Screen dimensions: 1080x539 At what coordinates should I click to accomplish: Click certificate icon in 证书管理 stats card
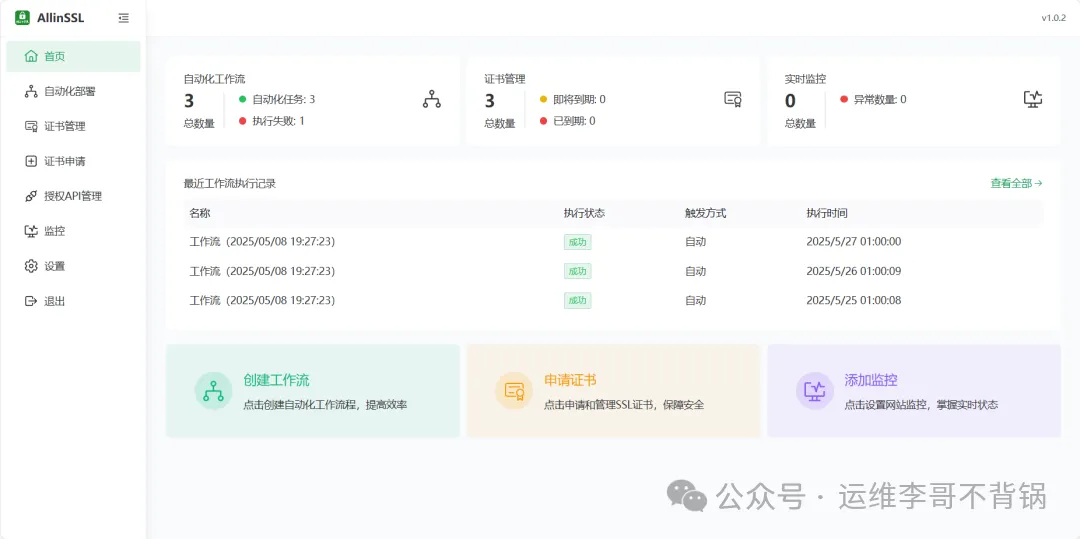pos(733,99)
